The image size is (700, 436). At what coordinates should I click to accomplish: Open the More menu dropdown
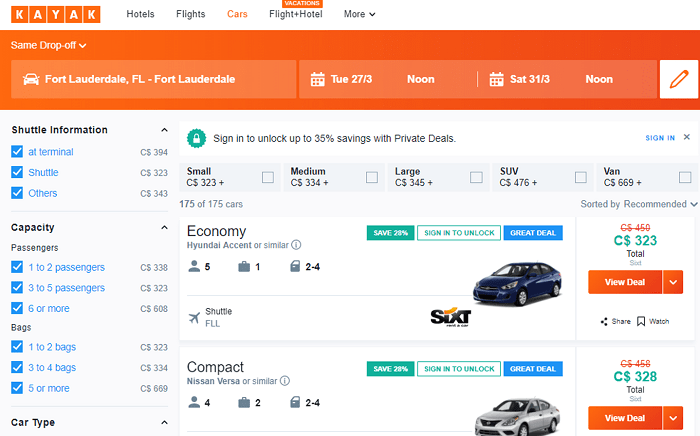(x=359, y=14)
